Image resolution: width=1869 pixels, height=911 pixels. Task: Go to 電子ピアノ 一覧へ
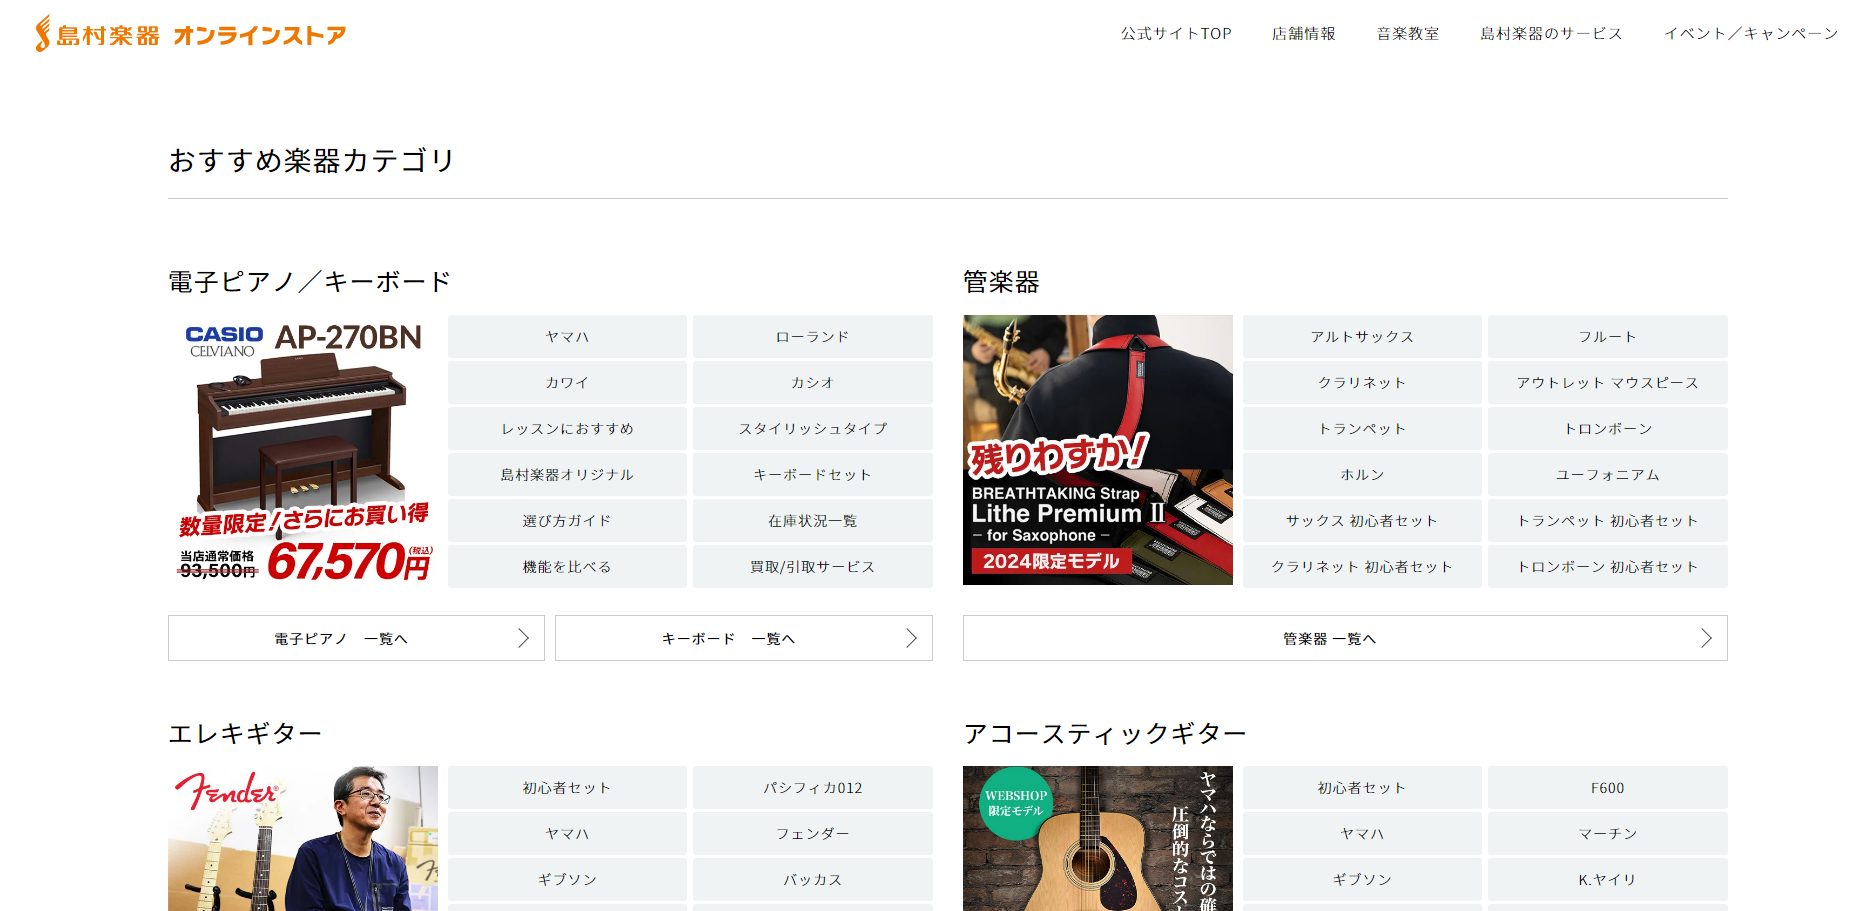tap(356, 638)
